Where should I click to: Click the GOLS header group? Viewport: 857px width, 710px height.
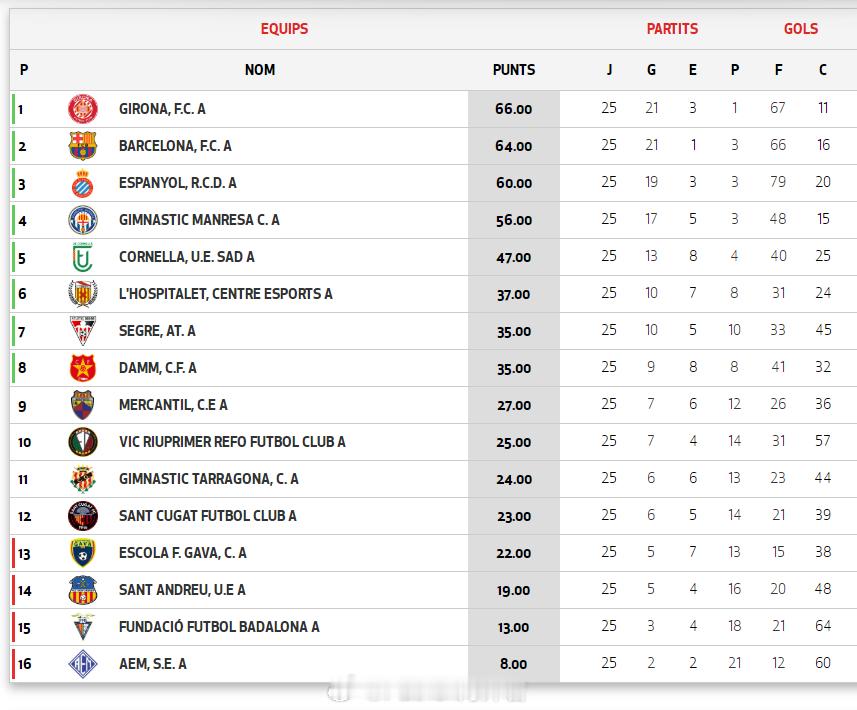point(800,29)
